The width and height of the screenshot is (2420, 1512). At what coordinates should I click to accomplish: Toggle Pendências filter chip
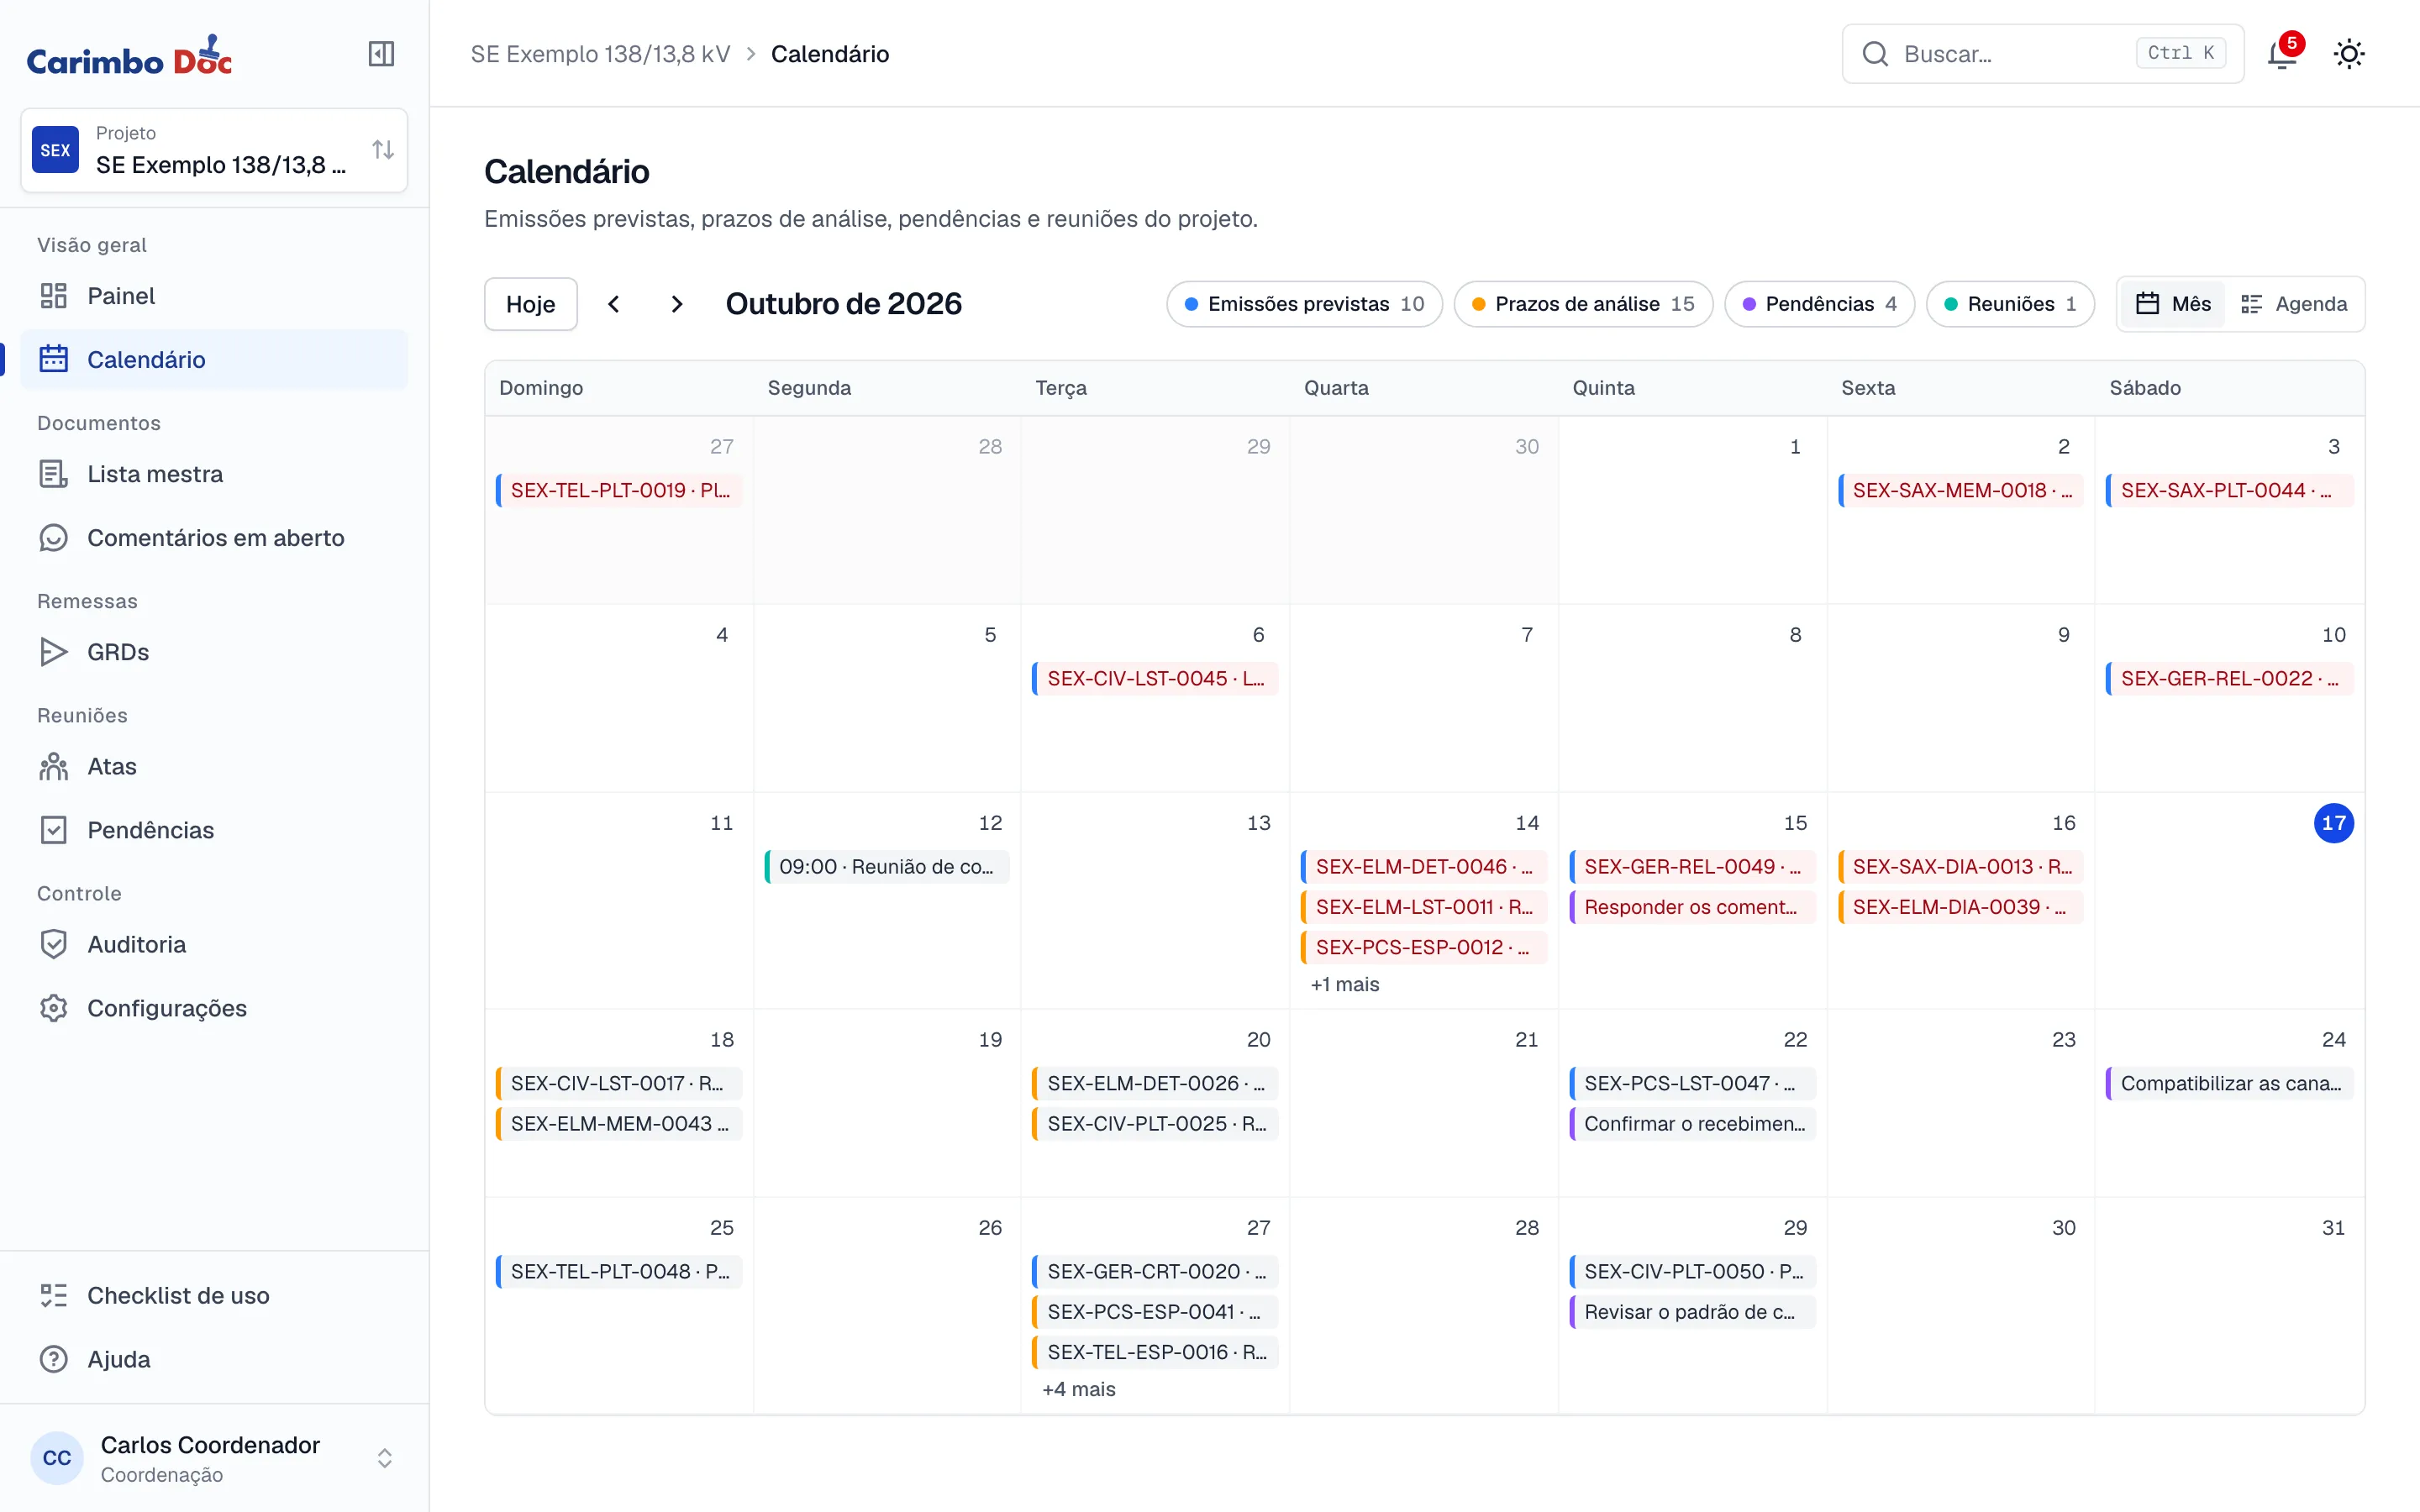pos(1819,304)
